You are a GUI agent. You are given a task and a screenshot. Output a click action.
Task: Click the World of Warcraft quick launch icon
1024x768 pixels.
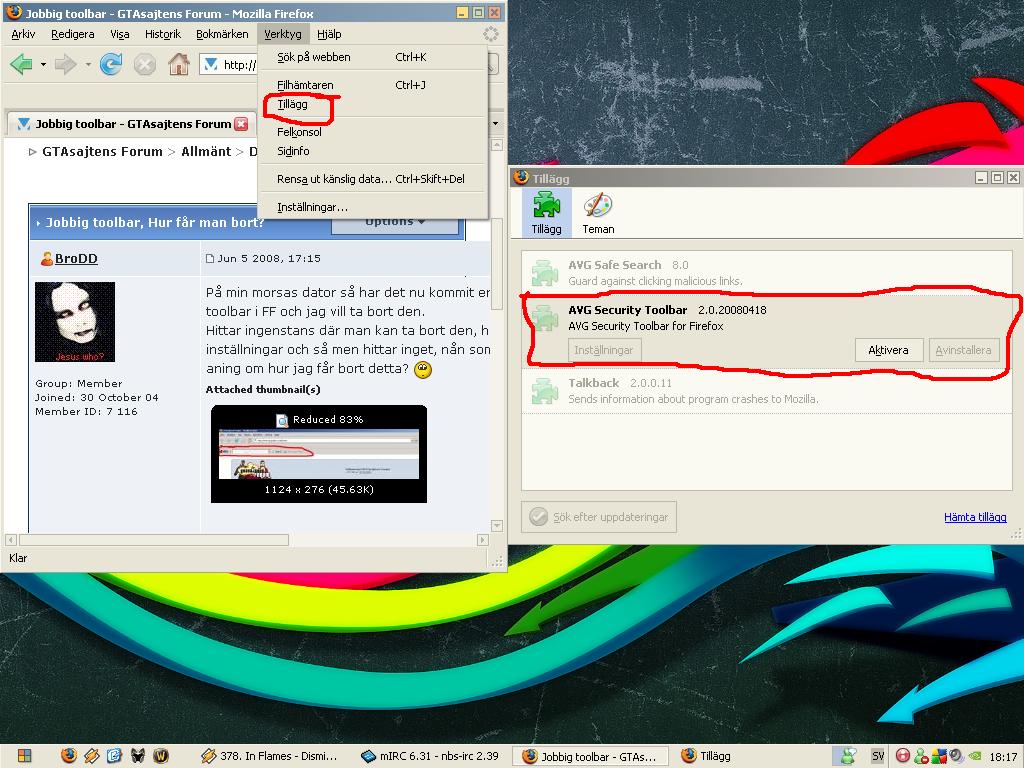[x=161, y=756]
